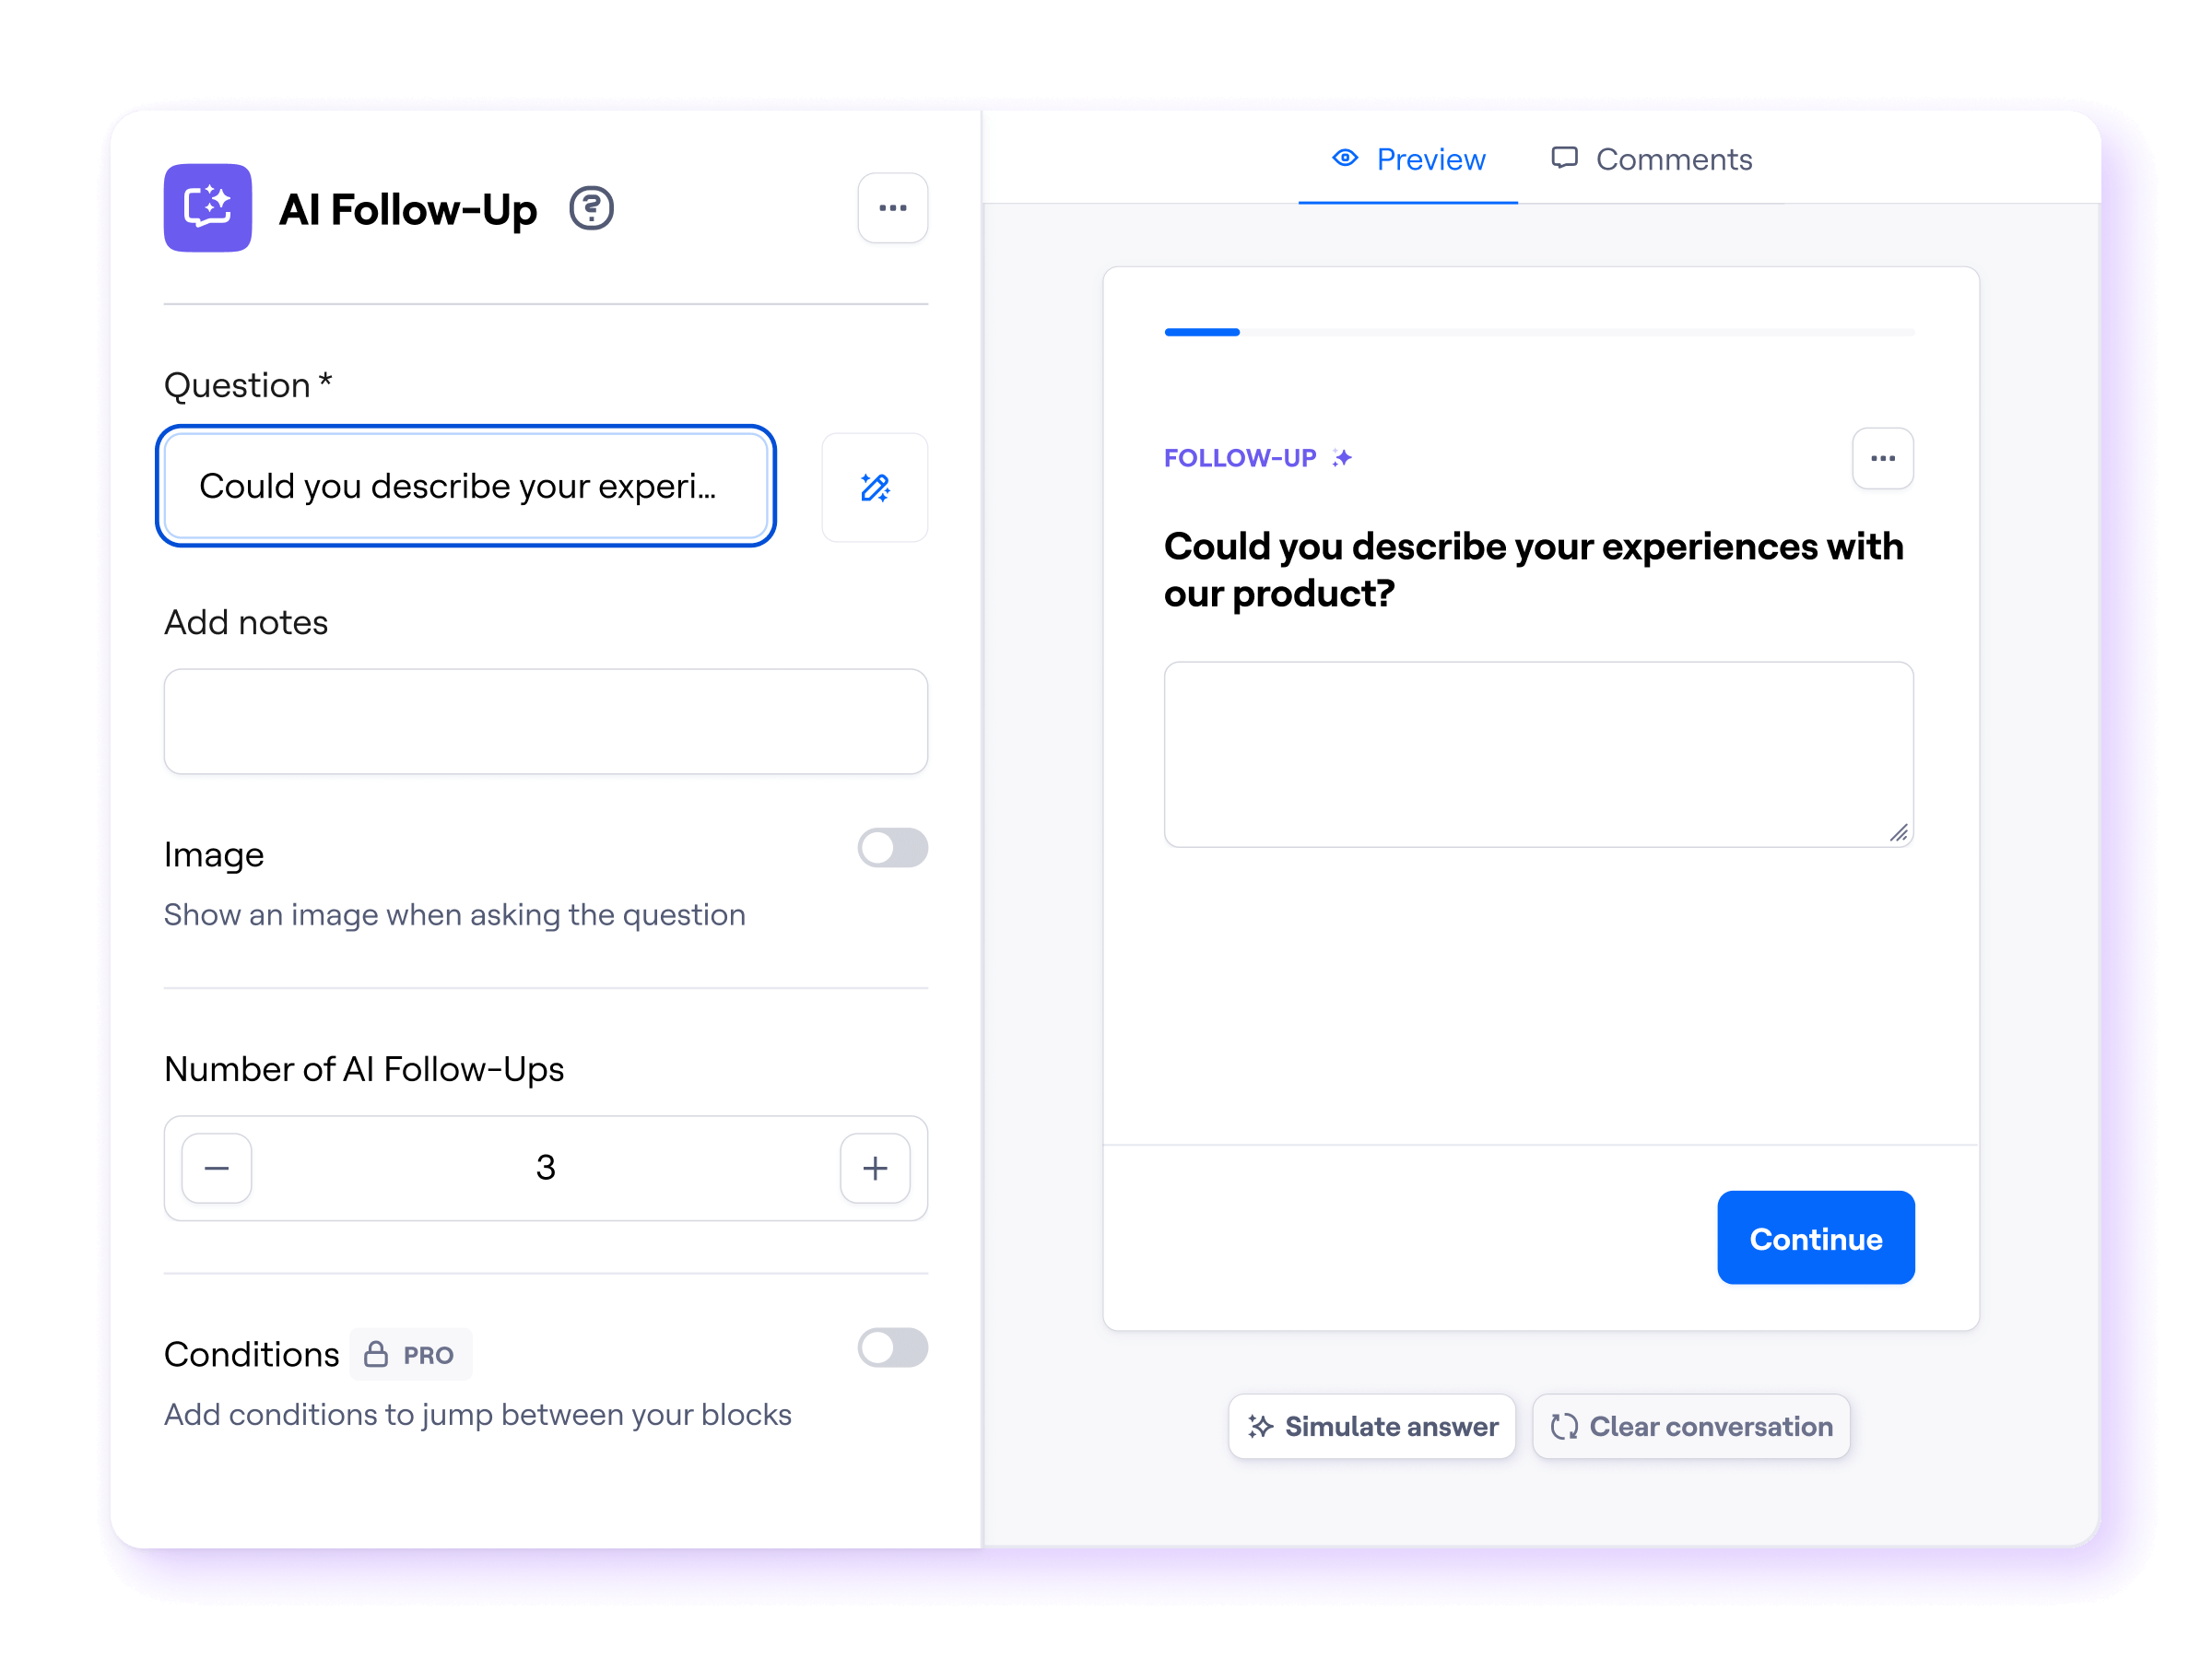
Task: Increase AI Follow-Ups with the plus button
Action: (x=875, y=1168)
